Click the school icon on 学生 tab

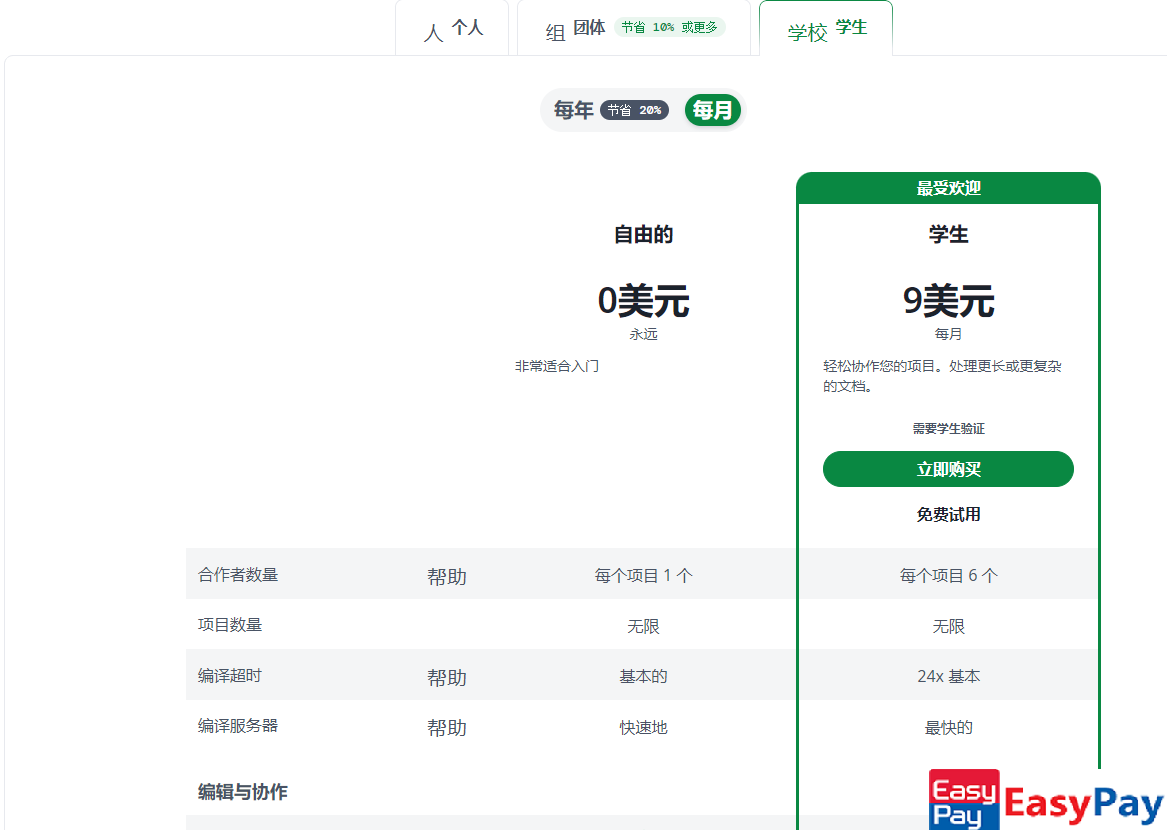[x=807, y=33]
